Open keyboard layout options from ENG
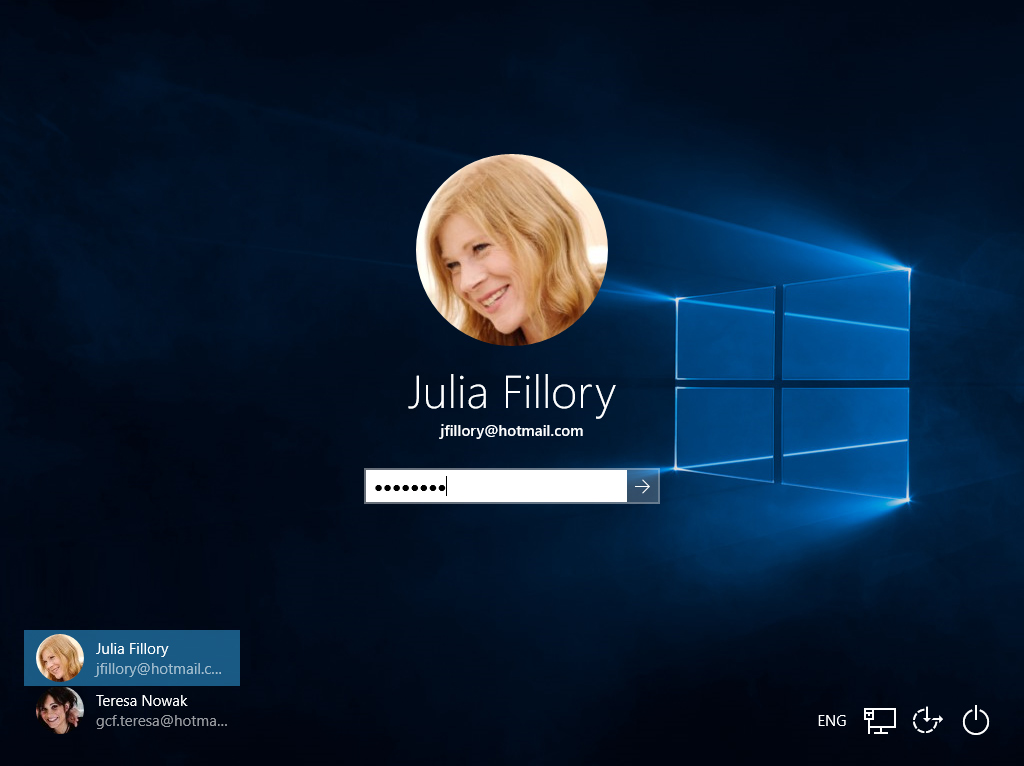 831,720
